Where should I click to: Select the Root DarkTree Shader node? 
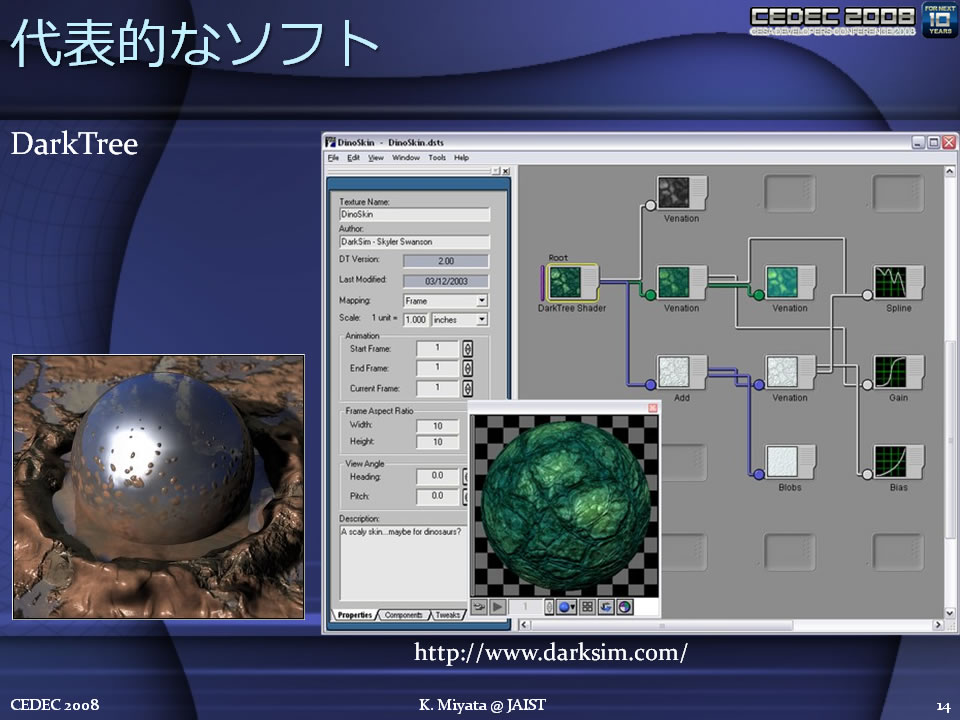(x=572, y=282)
